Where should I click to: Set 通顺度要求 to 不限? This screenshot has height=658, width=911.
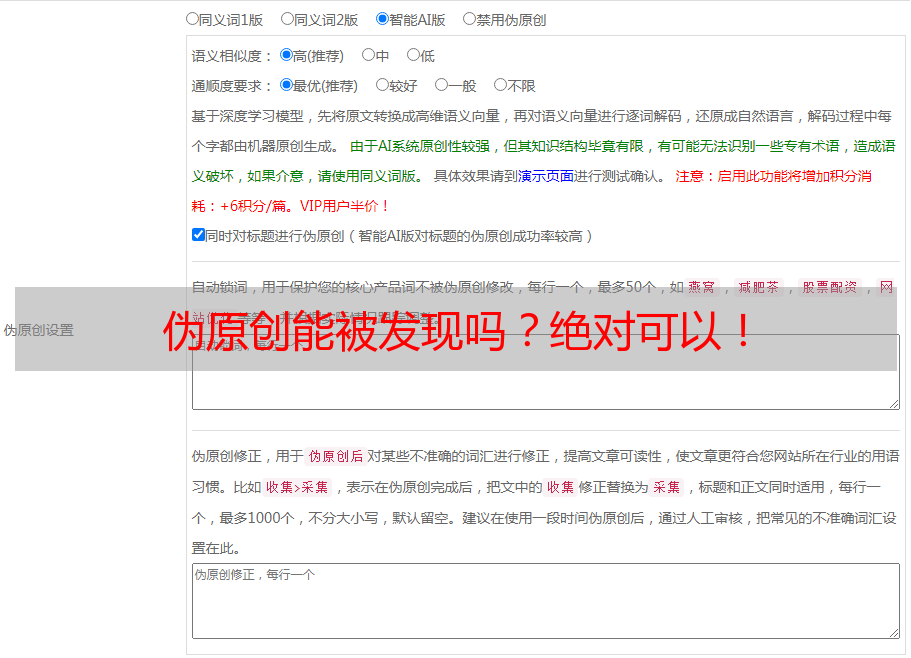(500, 85)
